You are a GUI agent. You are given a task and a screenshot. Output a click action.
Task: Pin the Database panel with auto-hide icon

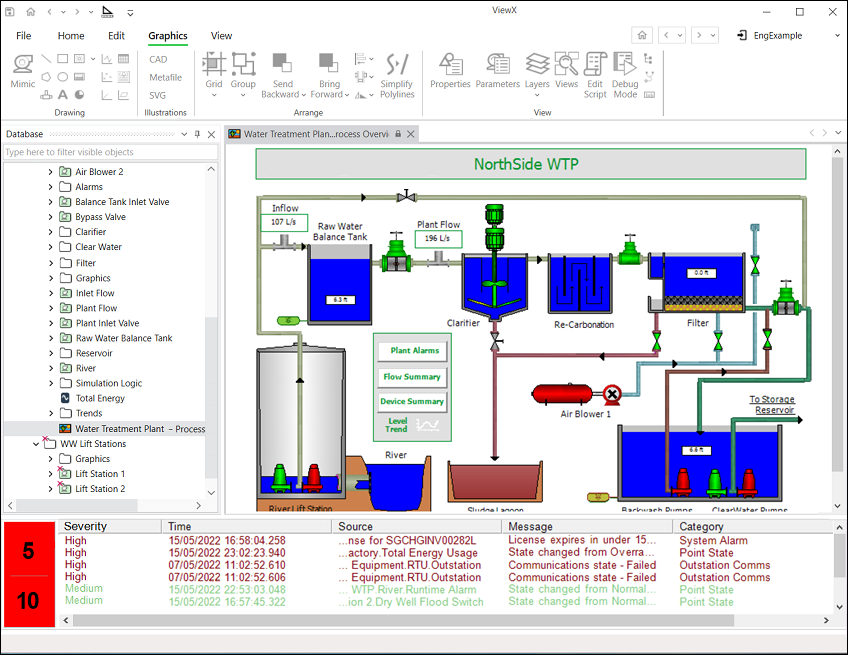[x=197, y=134]
